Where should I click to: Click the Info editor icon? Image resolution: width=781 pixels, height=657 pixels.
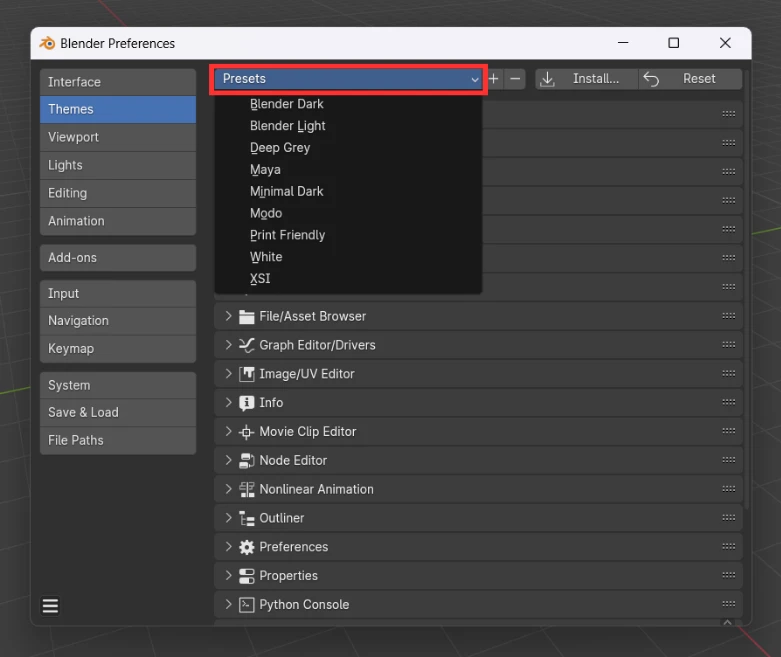coord(247,403)
